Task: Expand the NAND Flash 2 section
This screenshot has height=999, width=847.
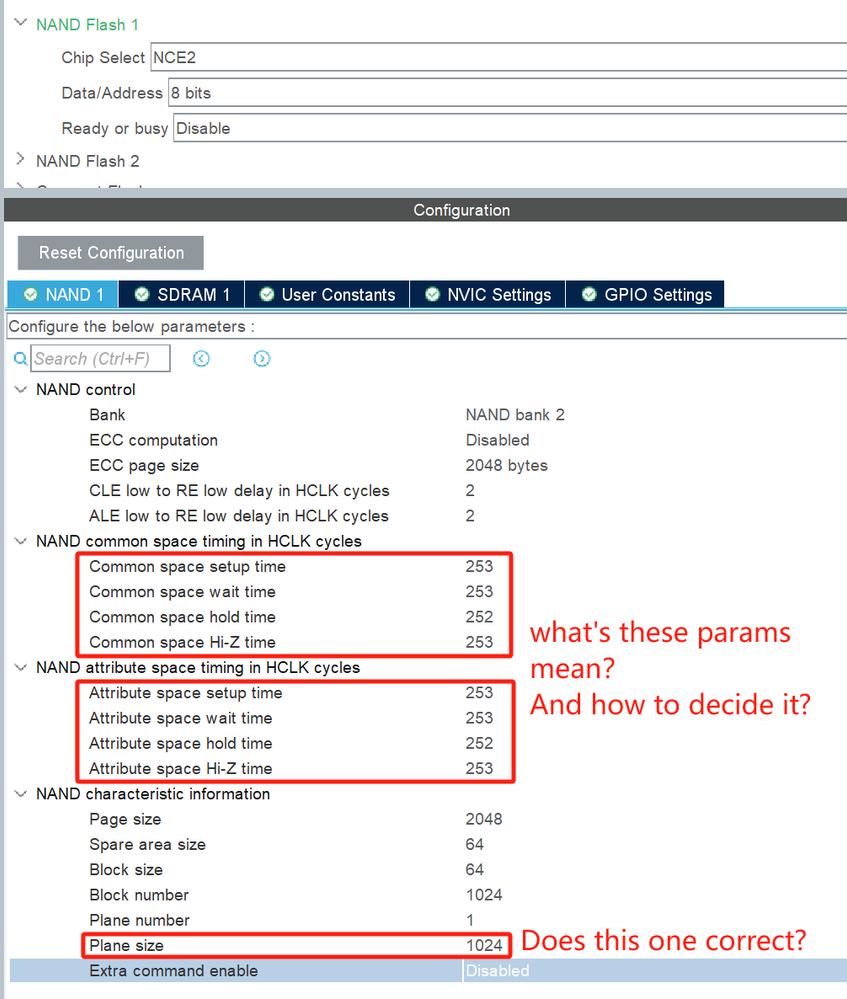Action: [x=20, y=159]
